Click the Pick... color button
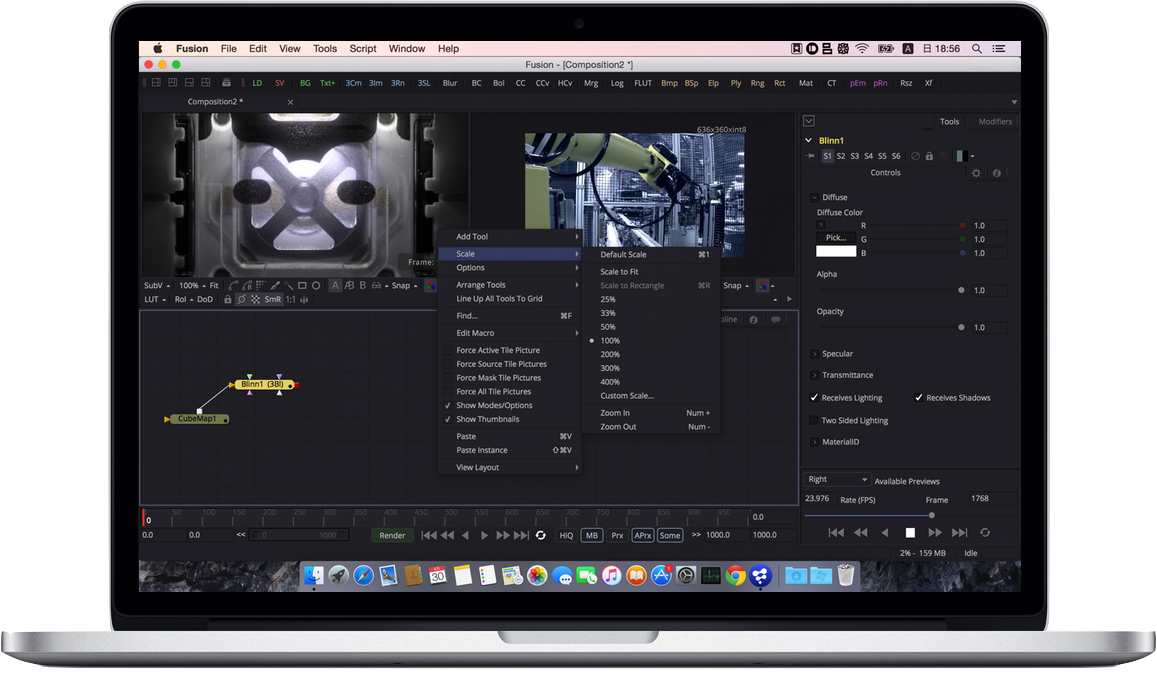The image size is (1157, 677). [x=836, y=238]
